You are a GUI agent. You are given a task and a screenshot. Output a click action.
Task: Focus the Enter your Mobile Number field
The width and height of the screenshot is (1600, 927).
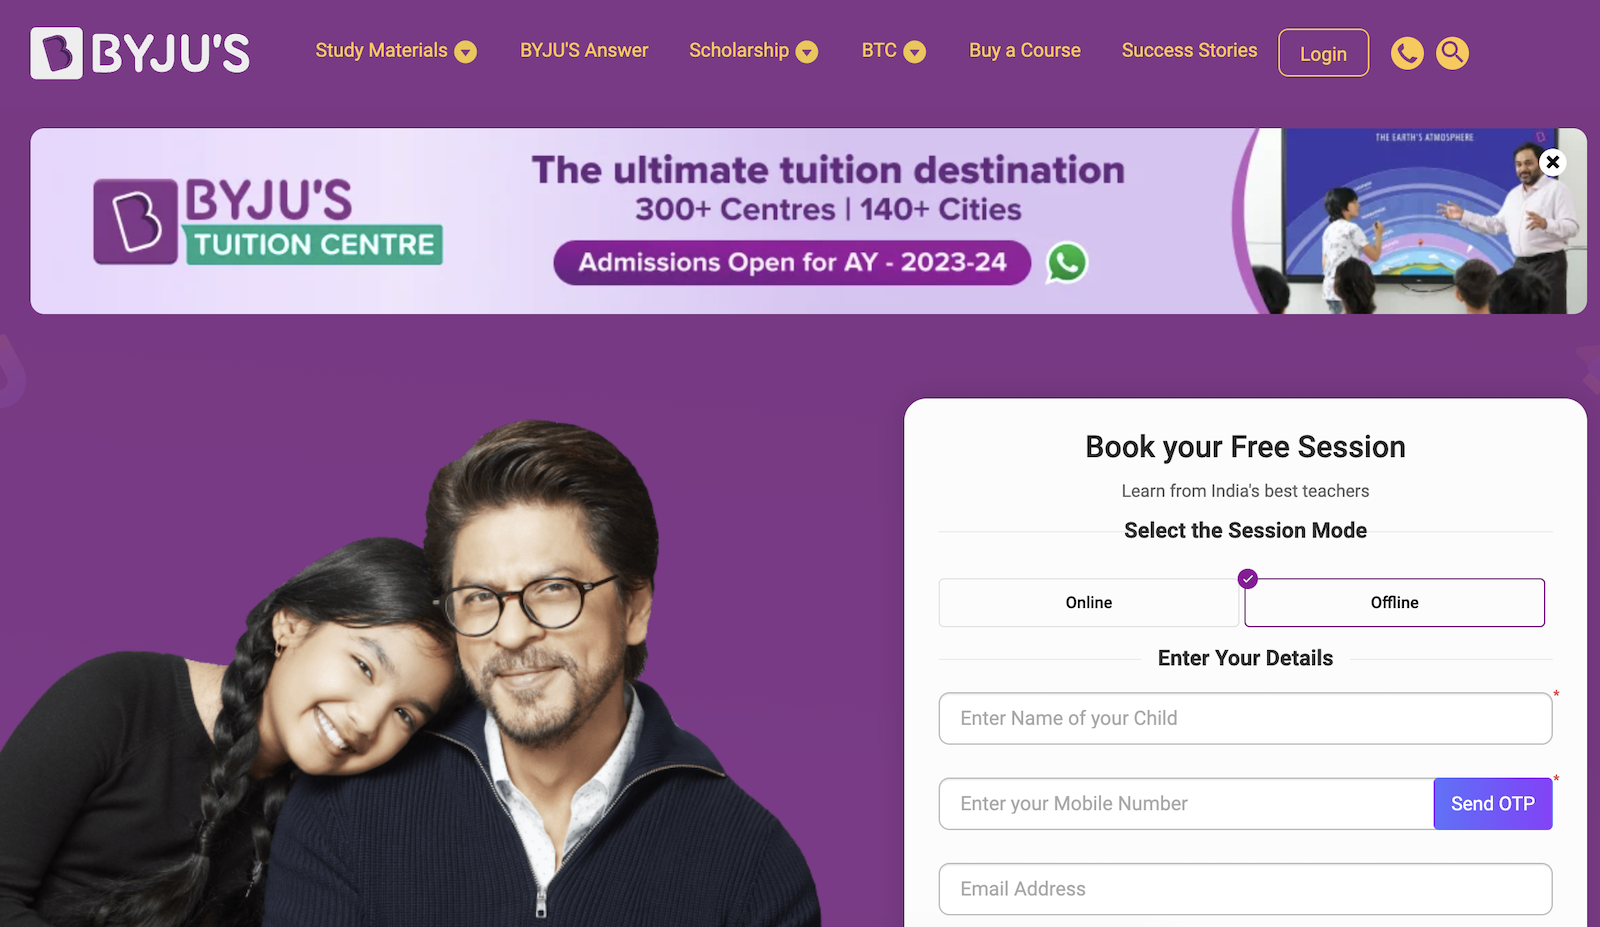click(1186, 804)
